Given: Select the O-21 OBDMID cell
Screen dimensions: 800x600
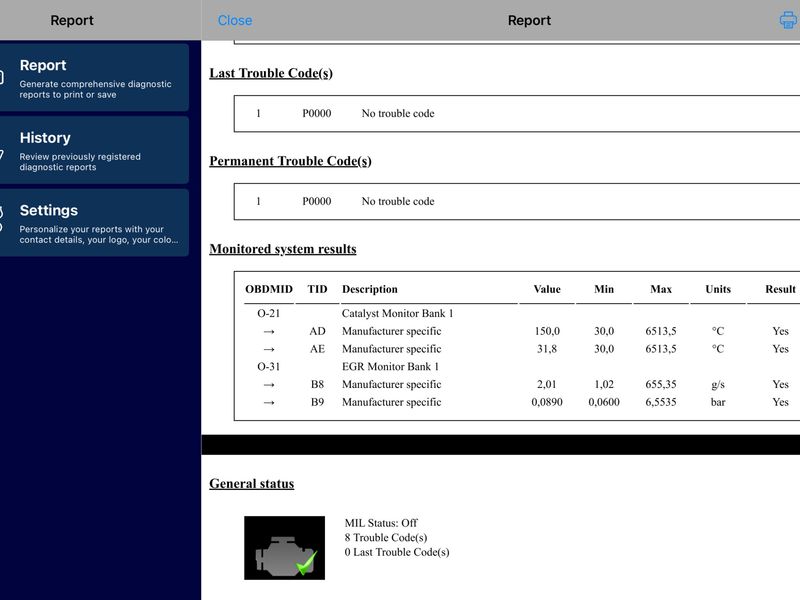Looking at the screenshot, I should point(269,313).
